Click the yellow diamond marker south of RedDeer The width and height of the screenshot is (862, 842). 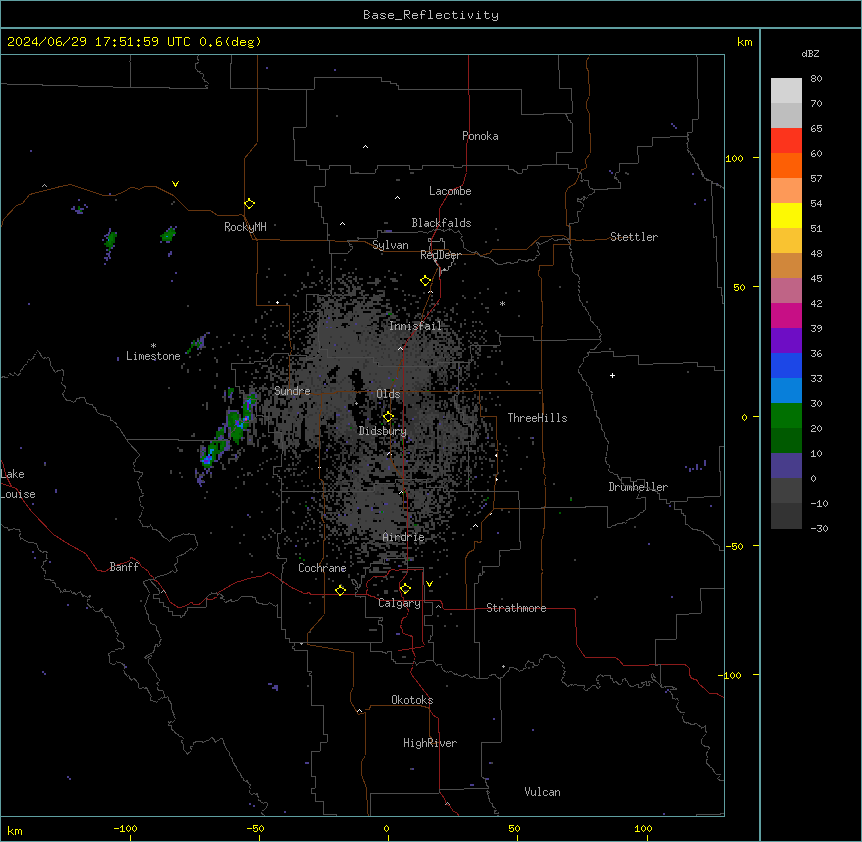click(425, 281)
